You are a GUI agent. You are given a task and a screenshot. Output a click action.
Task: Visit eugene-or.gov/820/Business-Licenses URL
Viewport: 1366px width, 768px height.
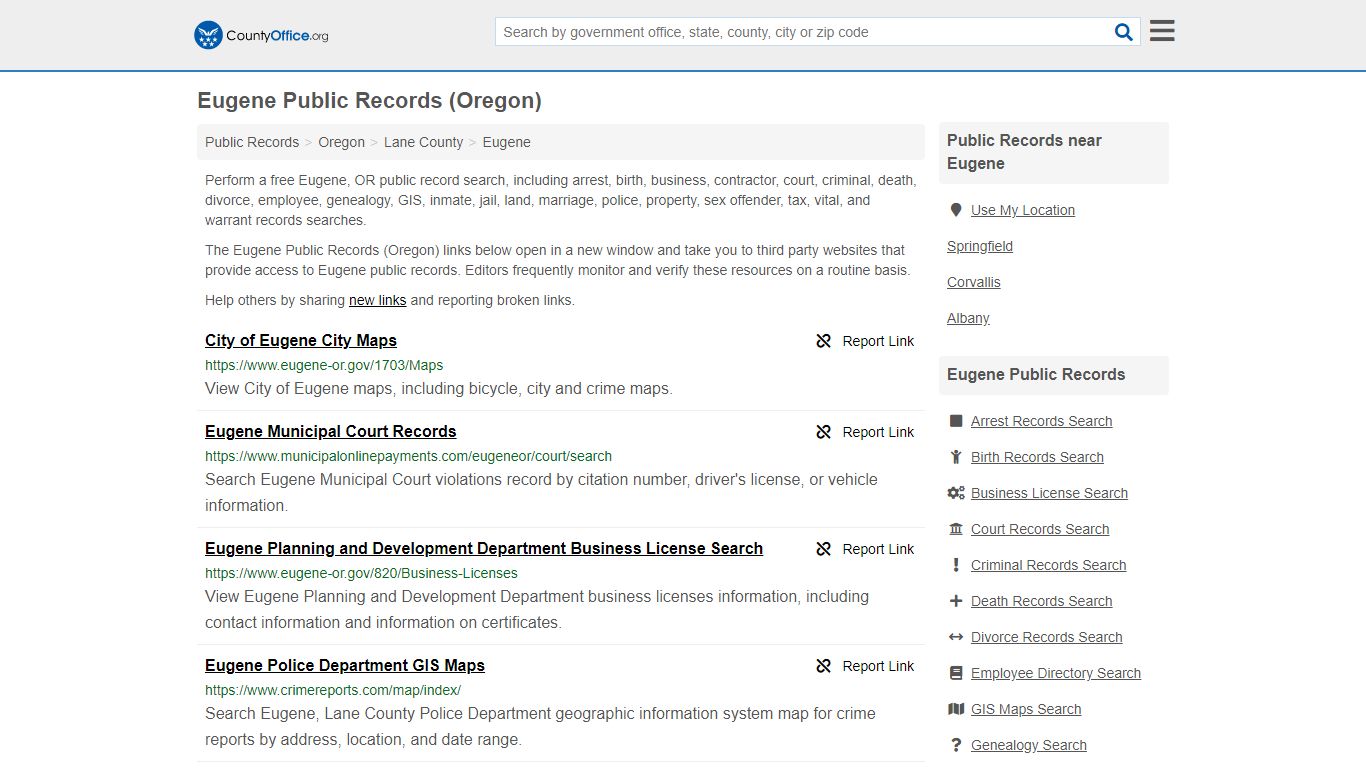361,573
